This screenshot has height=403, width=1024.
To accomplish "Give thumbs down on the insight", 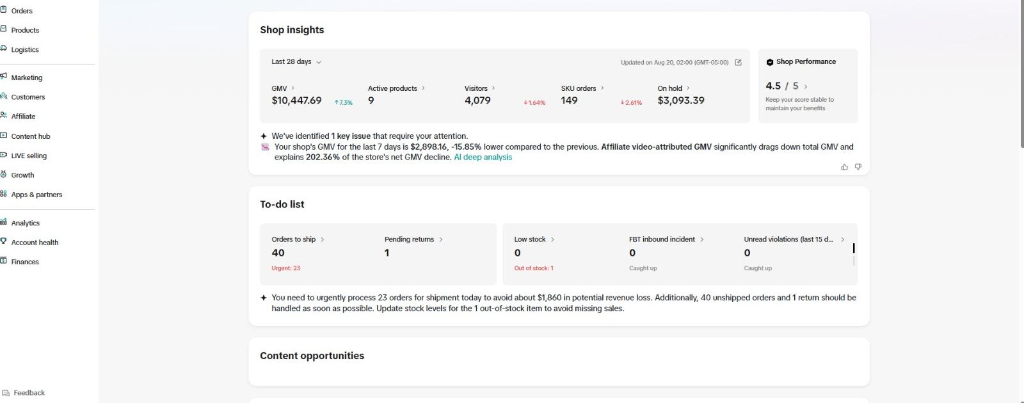I will 858,167.
